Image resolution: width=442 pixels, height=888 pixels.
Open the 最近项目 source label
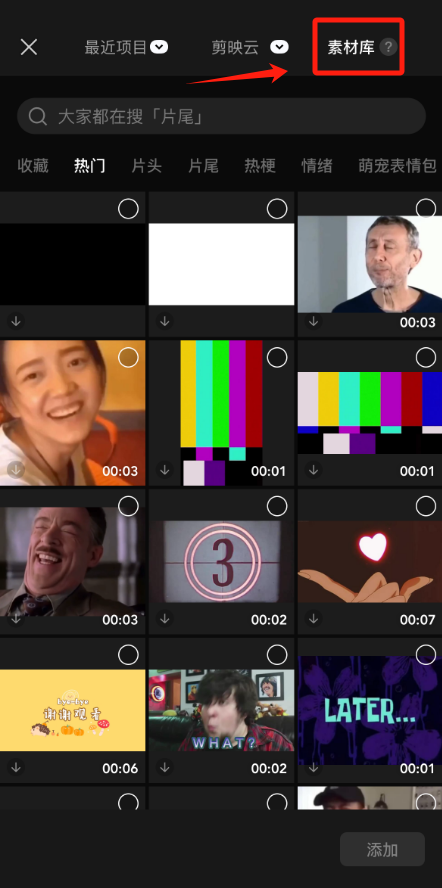[116, 48]
